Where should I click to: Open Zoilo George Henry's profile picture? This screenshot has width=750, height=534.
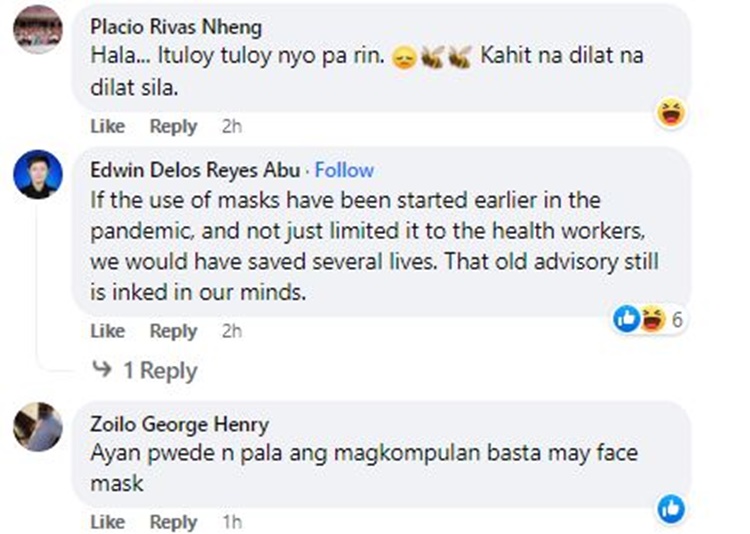pyautogui.click(x=38, y=427)
